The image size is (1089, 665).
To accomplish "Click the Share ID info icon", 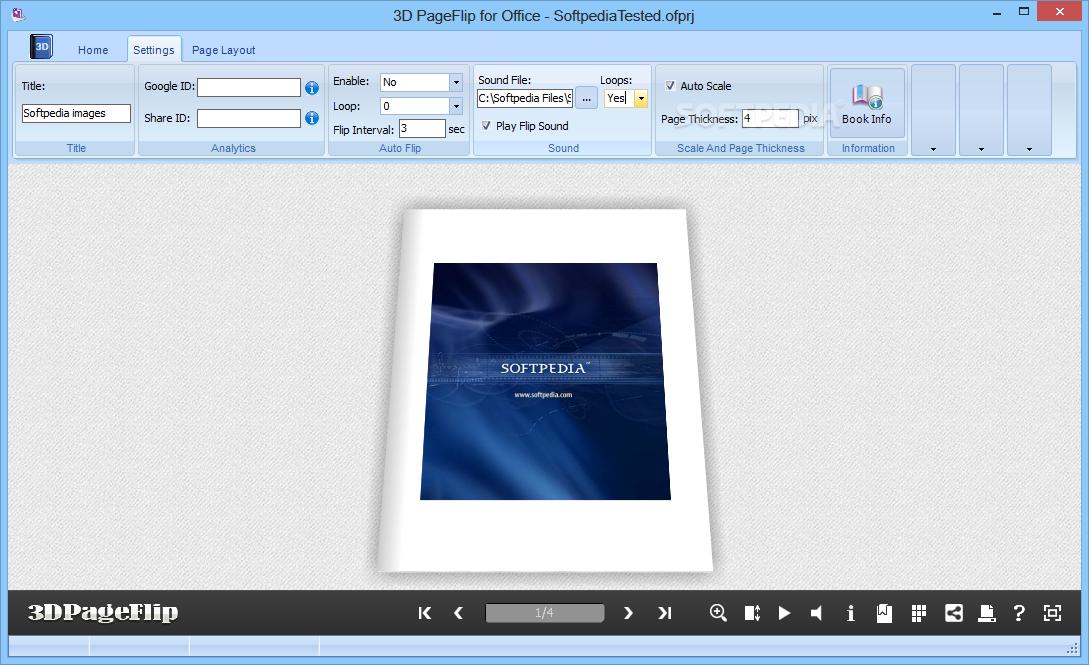I will 312,118.
